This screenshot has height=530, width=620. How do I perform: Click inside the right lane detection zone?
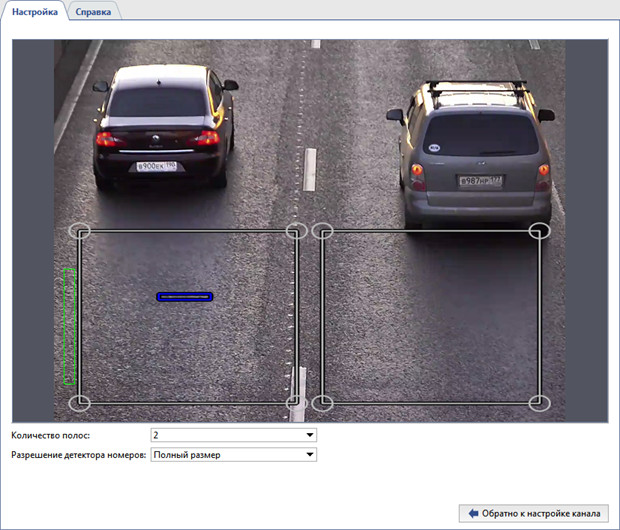point(430,316)
